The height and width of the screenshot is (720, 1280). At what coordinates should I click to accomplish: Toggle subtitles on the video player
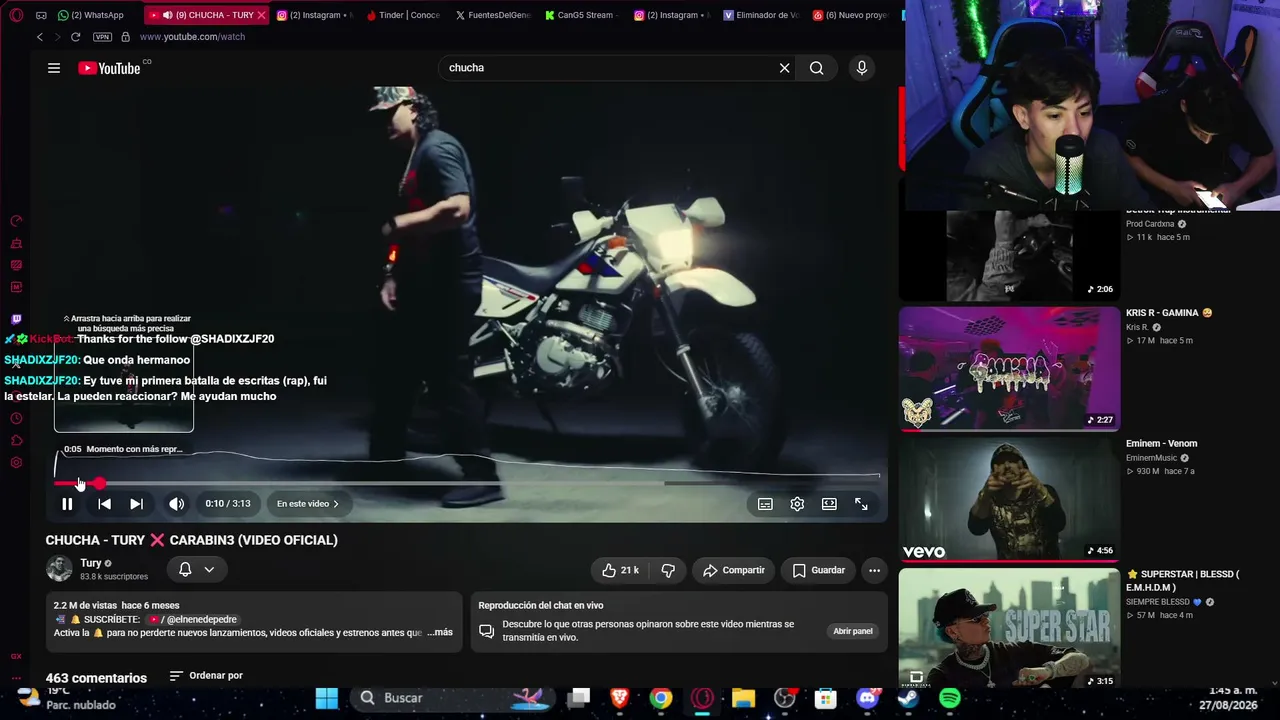point(765,504)
